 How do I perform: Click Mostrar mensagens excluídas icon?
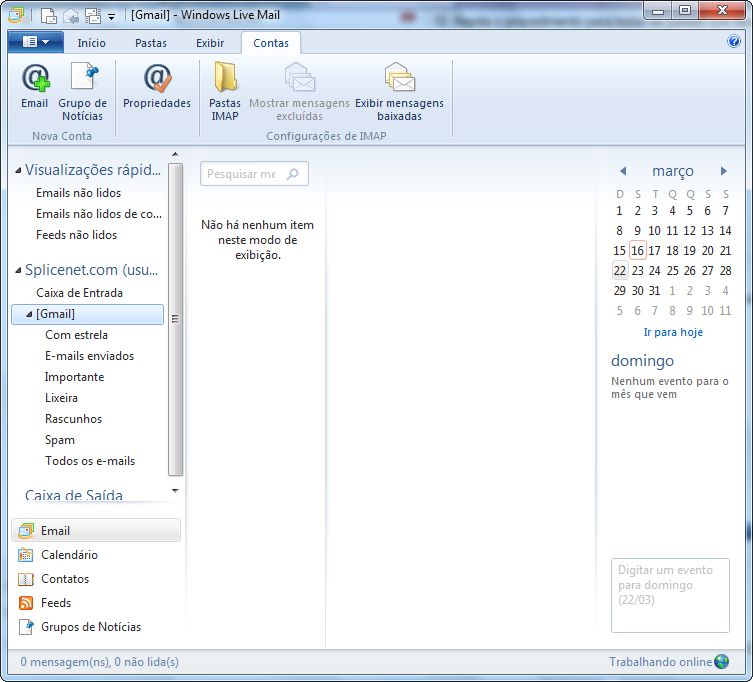click(300, 78)
